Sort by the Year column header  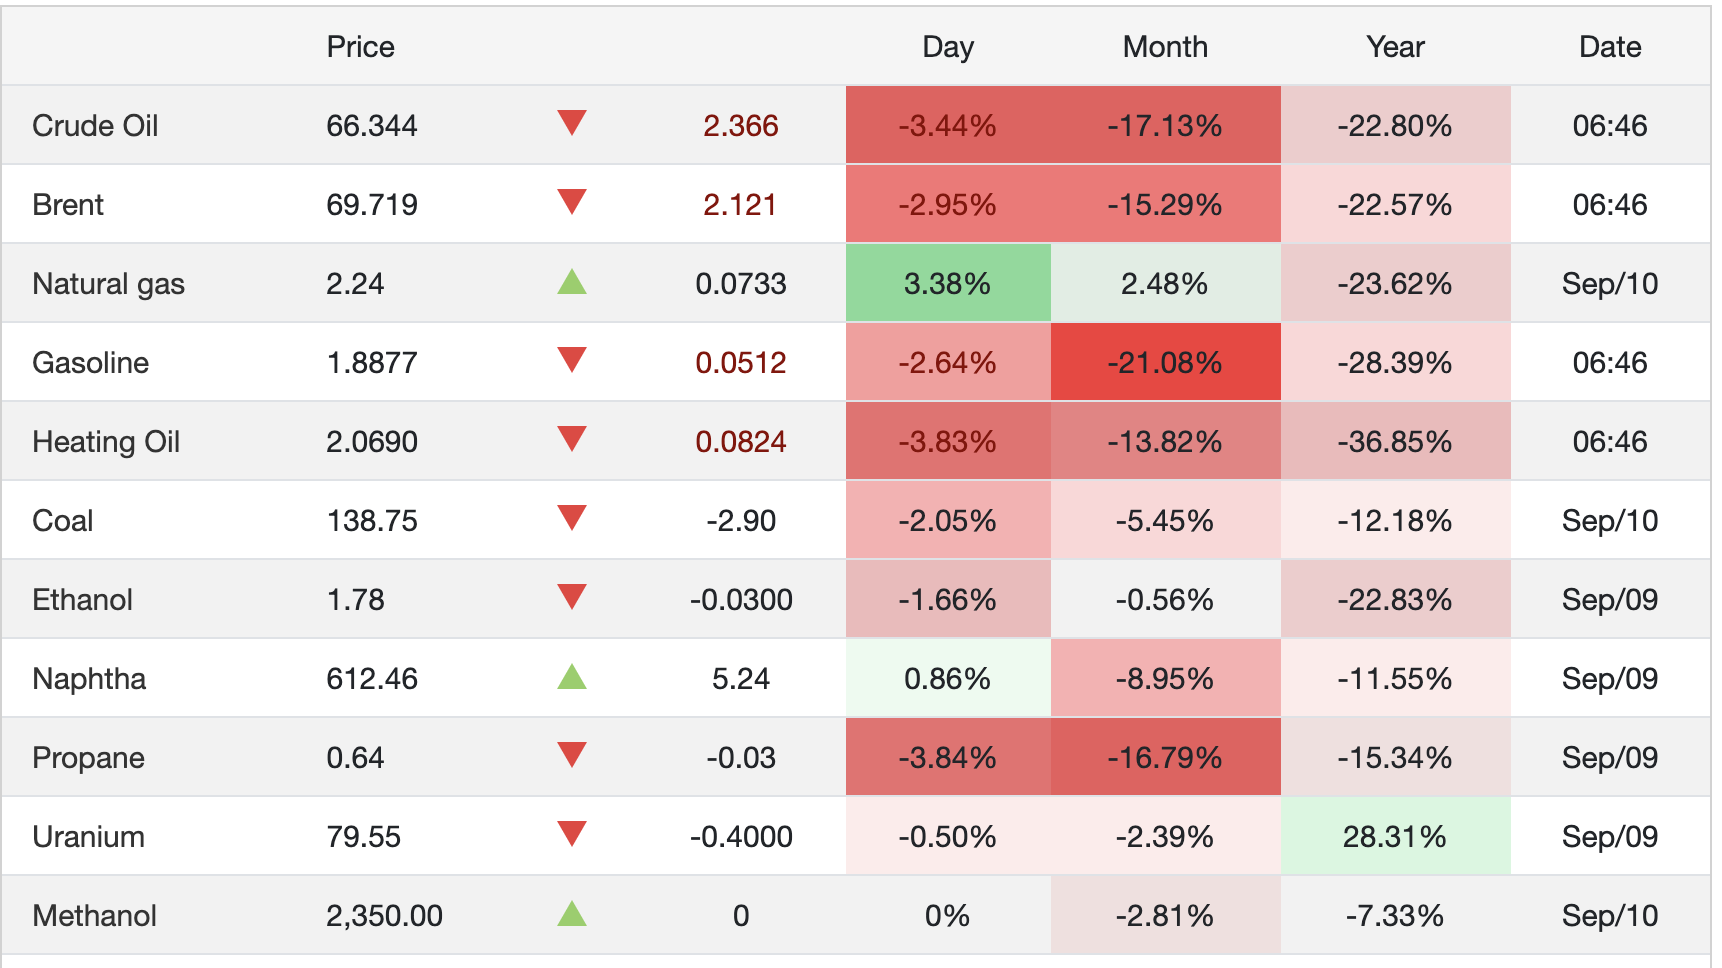1395,47
